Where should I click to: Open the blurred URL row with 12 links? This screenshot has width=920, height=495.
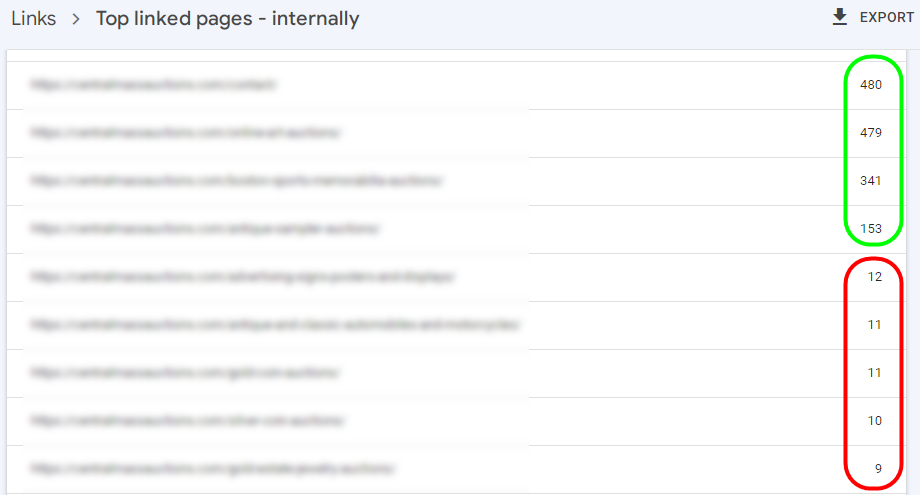[x=456, y=277]
